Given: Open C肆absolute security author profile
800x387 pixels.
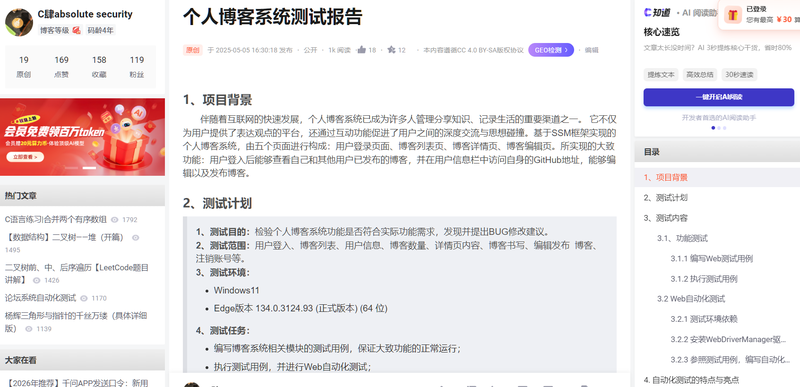Looking at the screenshot, I should coord(85,14).
